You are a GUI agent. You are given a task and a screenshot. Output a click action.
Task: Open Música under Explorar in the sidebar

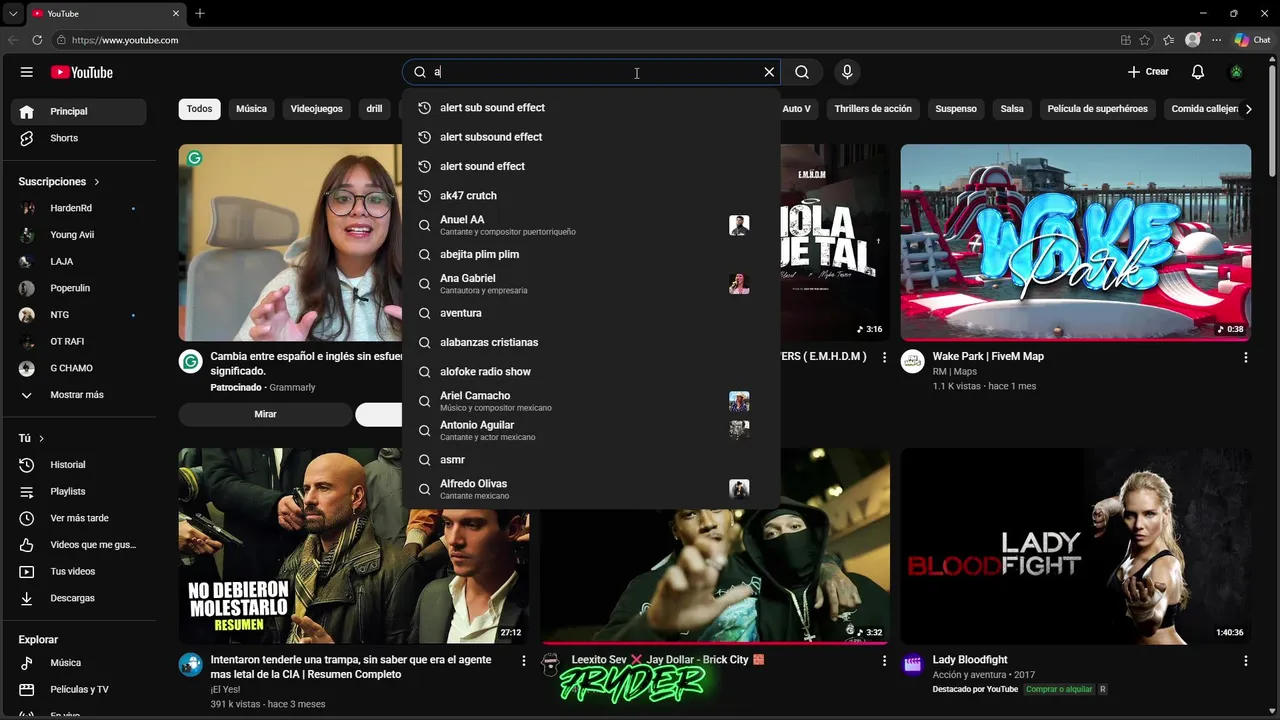point(79,663)
